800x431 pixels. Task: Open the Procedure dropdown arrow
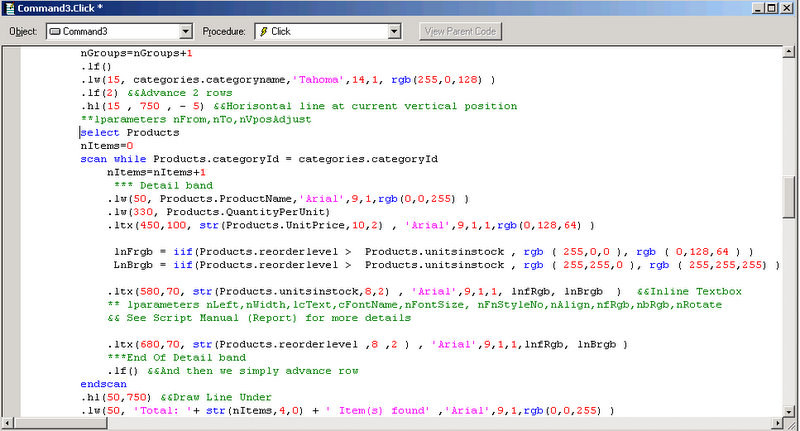click(394, 32)
